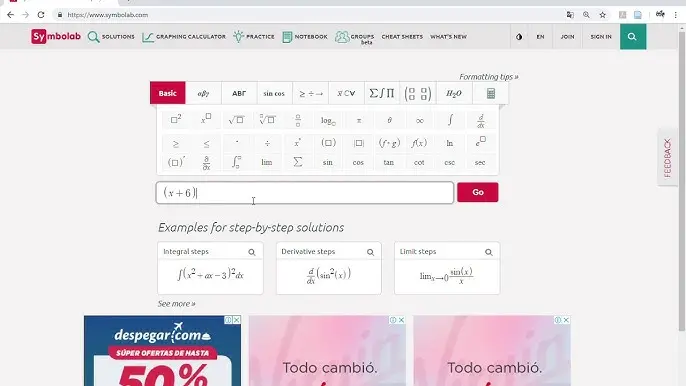Insert the sin function

pos(328,162)
